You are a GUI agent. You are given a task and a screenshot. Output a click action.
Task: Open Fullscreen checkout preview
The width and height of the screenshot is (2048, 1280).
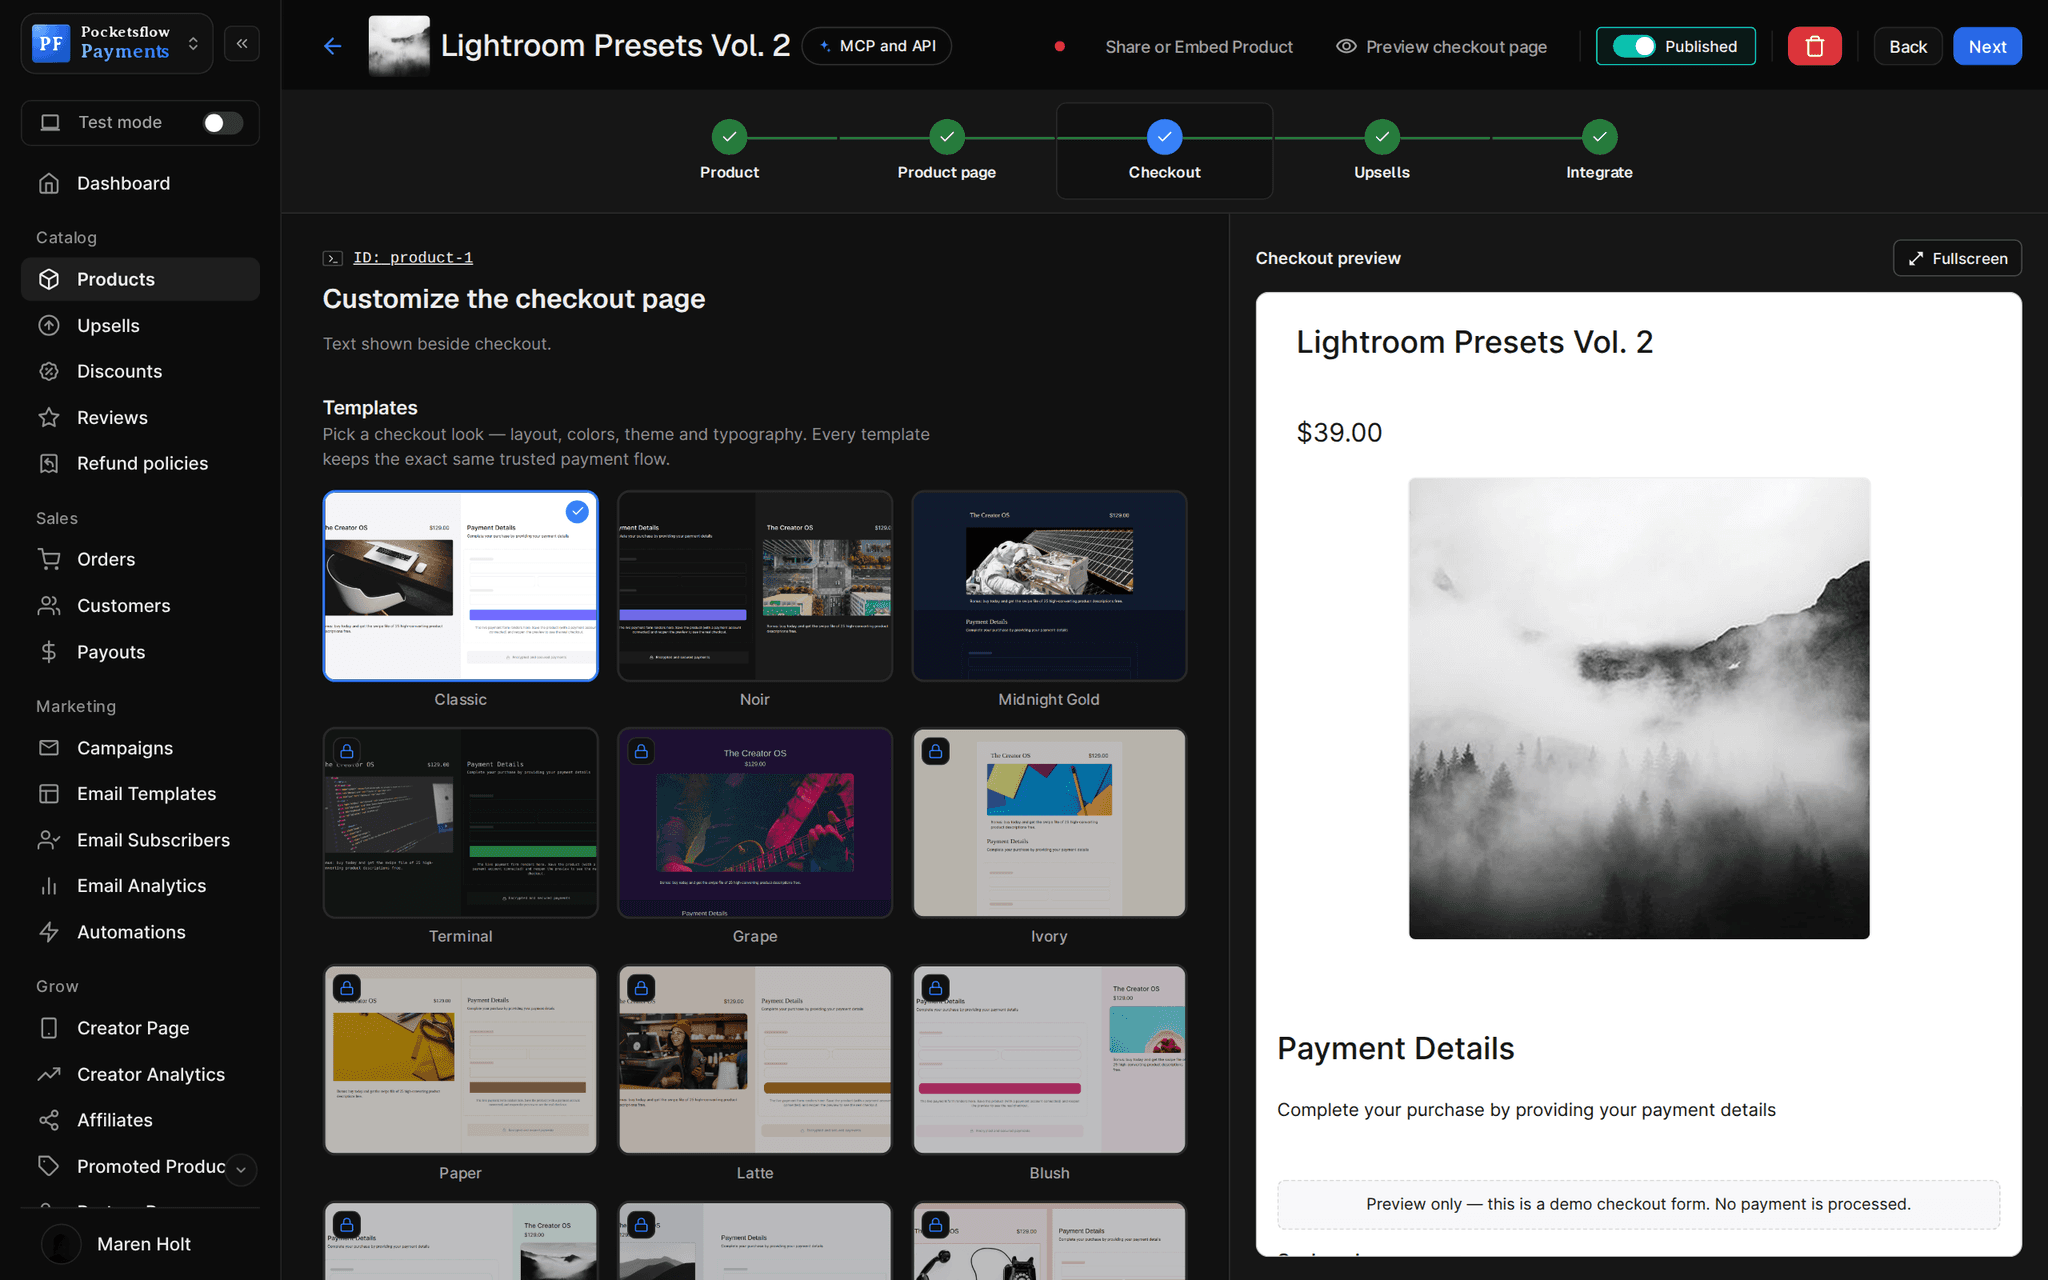[1957, 258]
